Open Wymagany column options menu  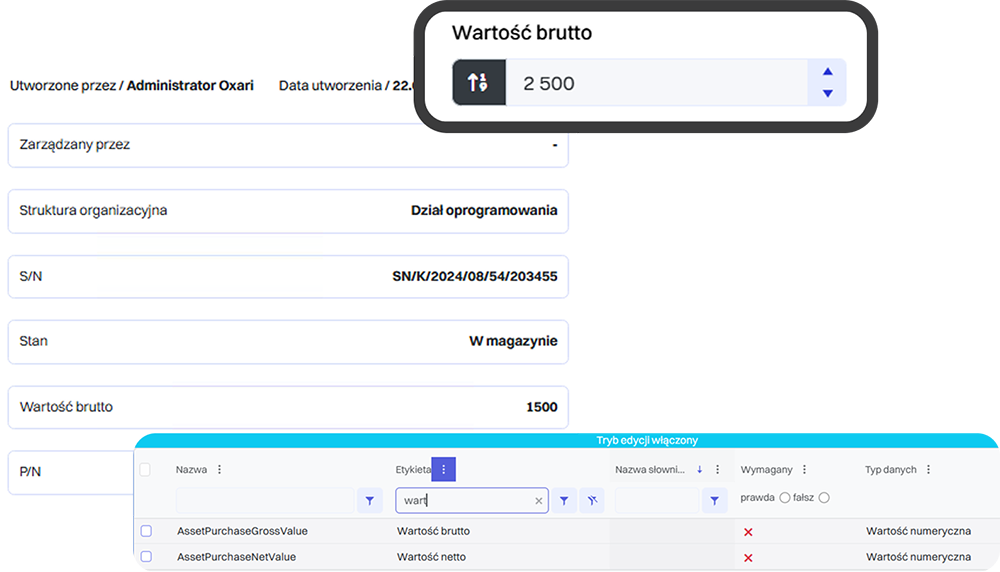click(x=804, y=469)
